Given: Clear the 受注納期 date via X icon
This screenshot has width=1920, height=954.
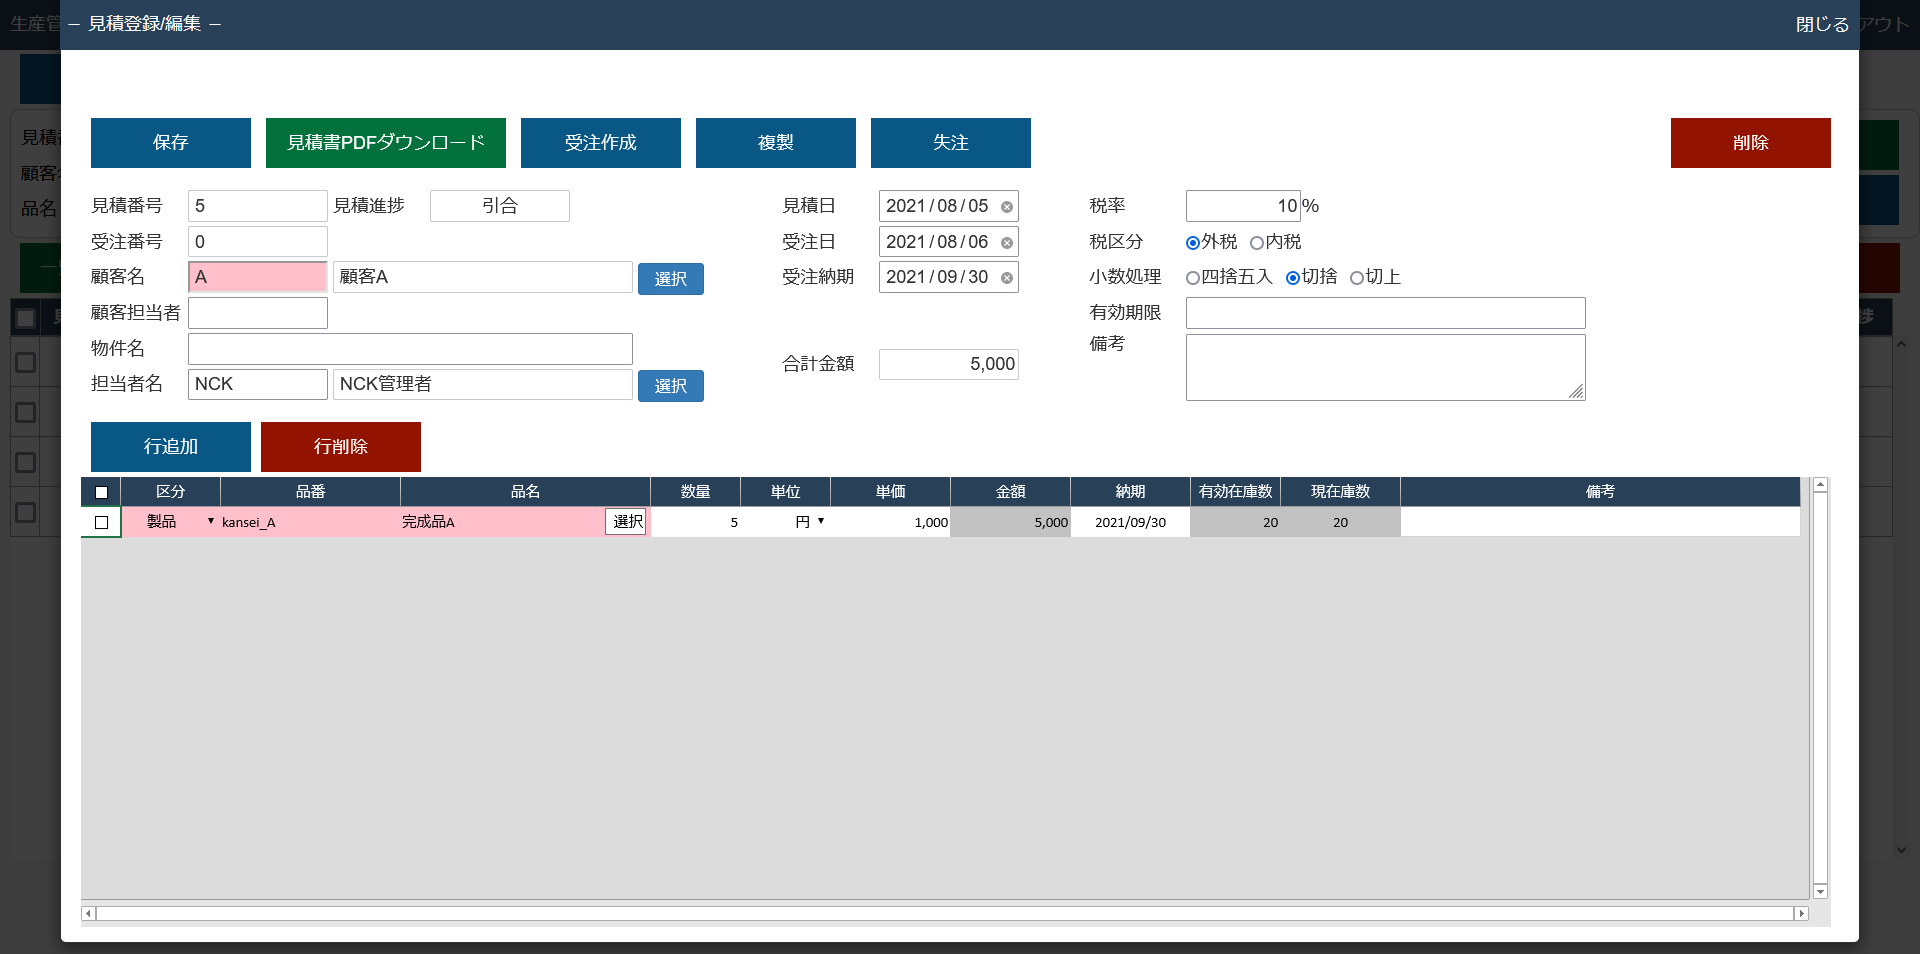Looking at the screenshot, I should [1007, 278].
